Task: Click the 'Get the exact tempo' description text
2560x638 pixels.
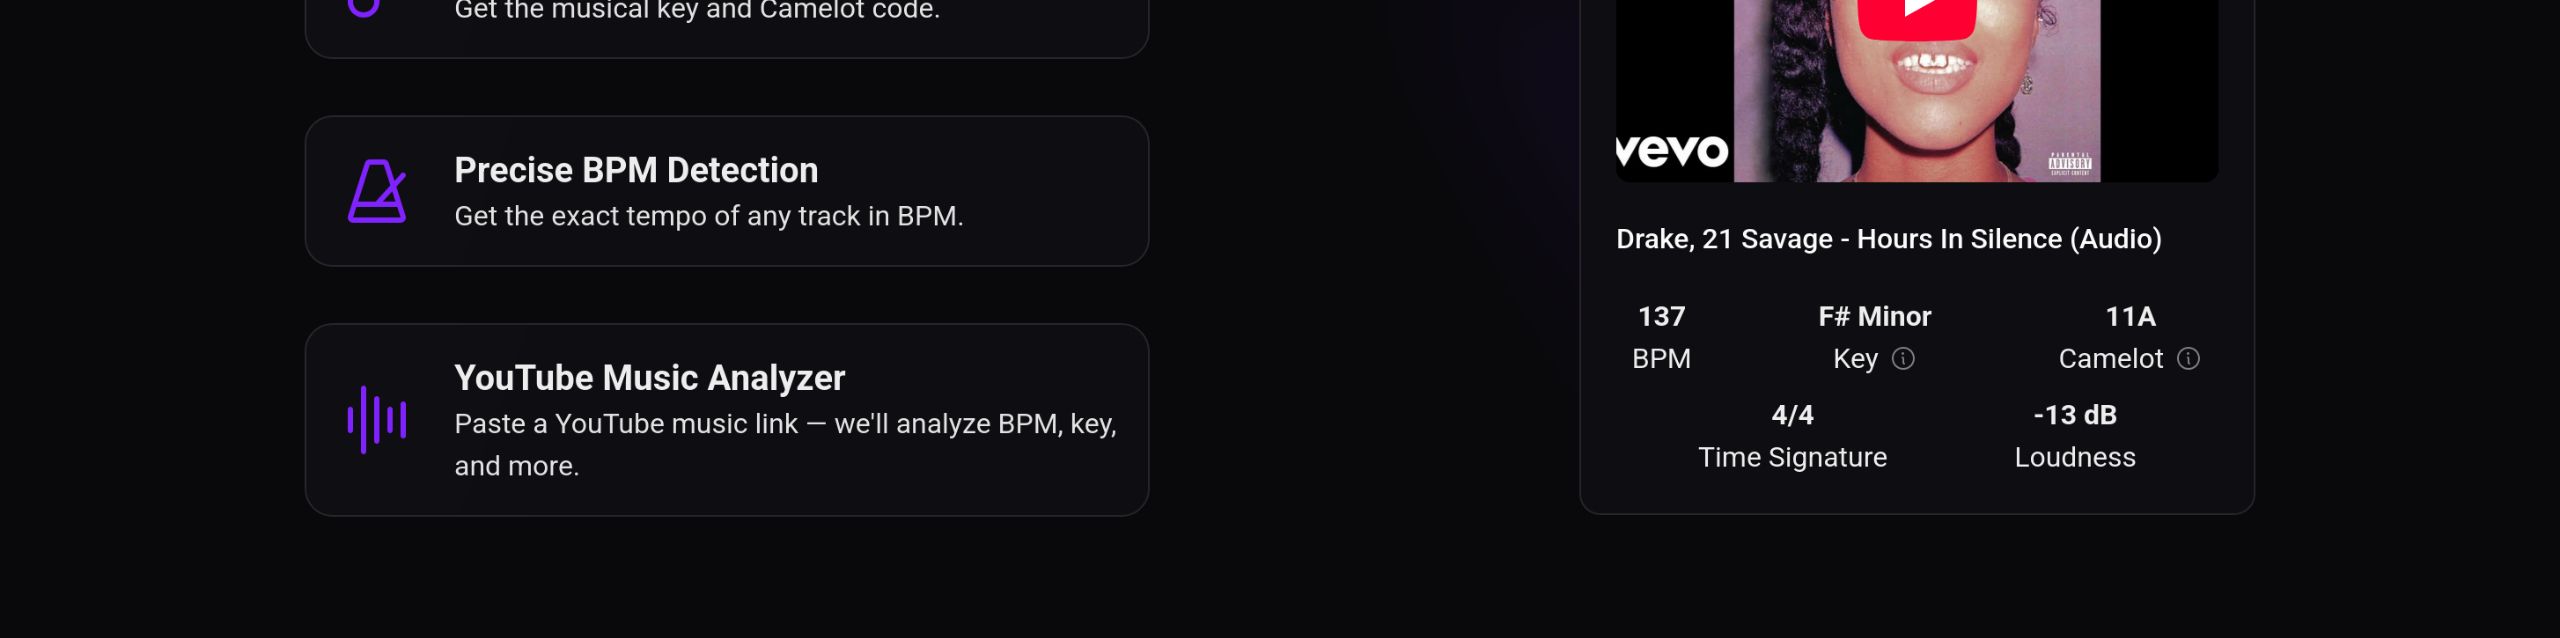Action: [x=708, y=216]
